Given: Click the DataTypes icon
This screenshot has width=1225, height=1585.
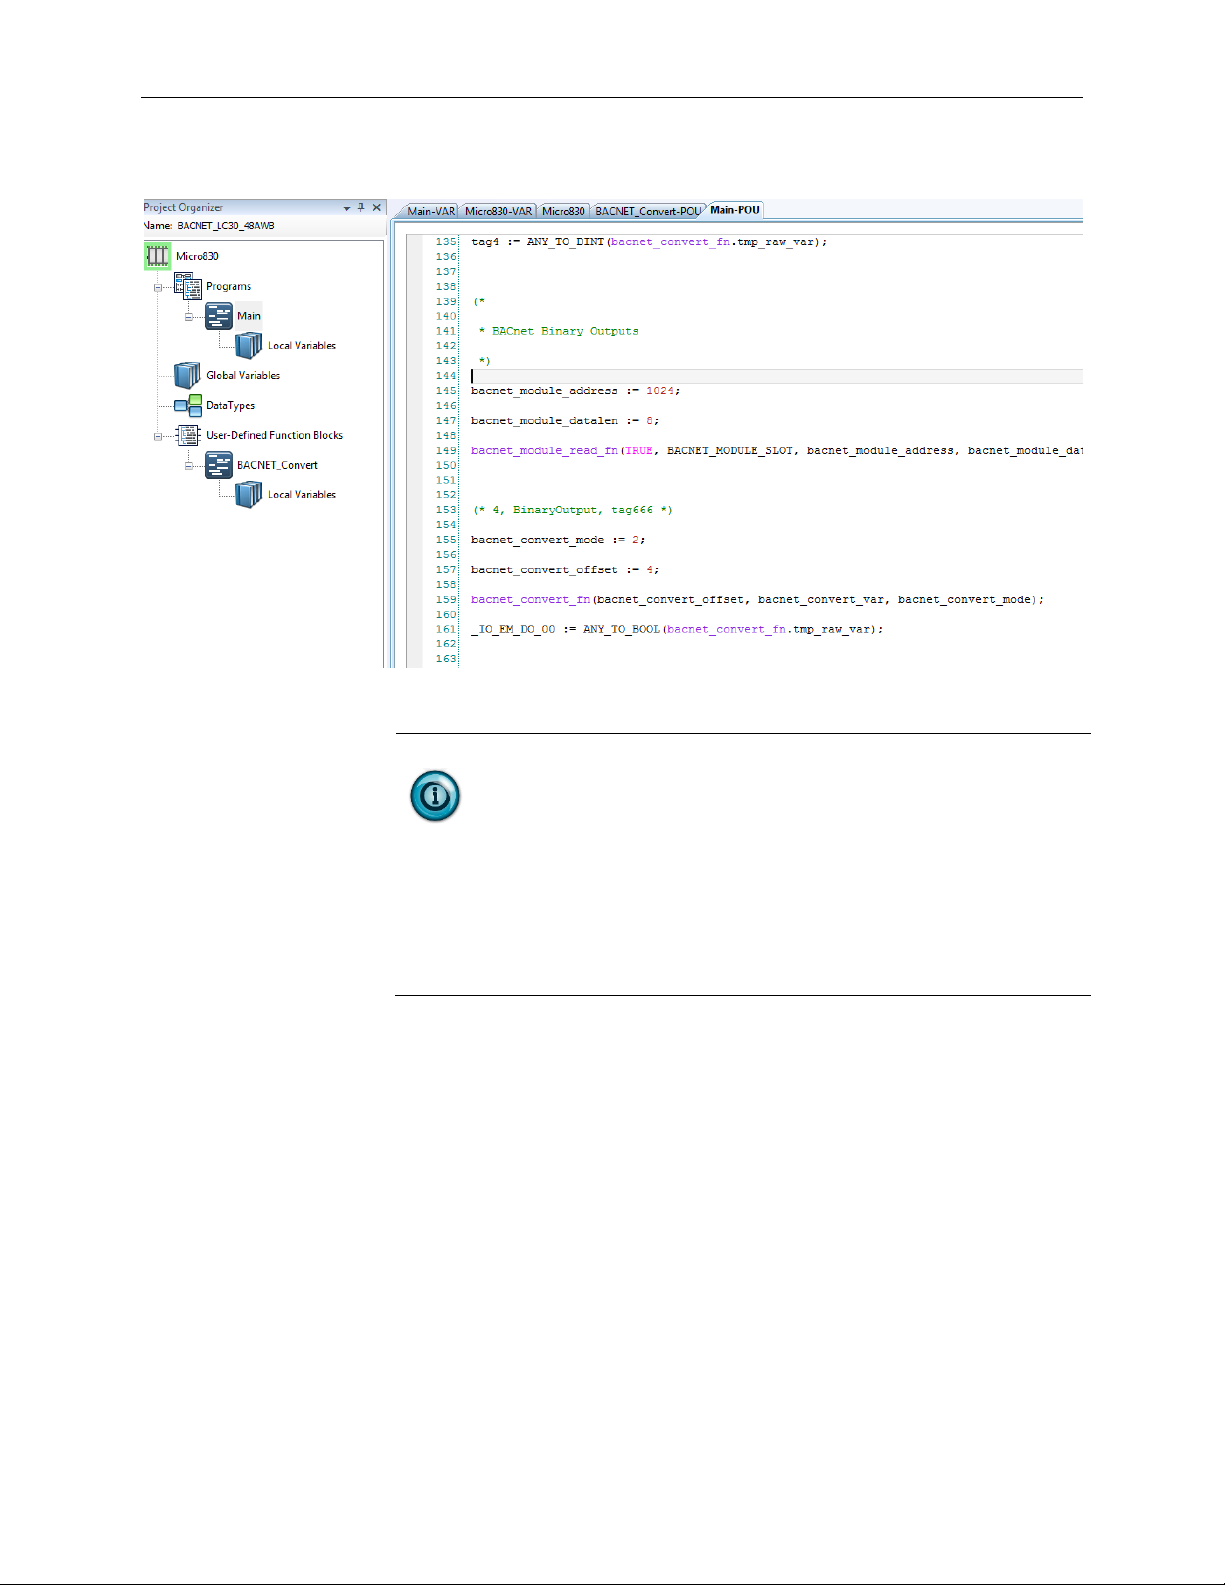Looking at the screenshot, I should point(188,405).
